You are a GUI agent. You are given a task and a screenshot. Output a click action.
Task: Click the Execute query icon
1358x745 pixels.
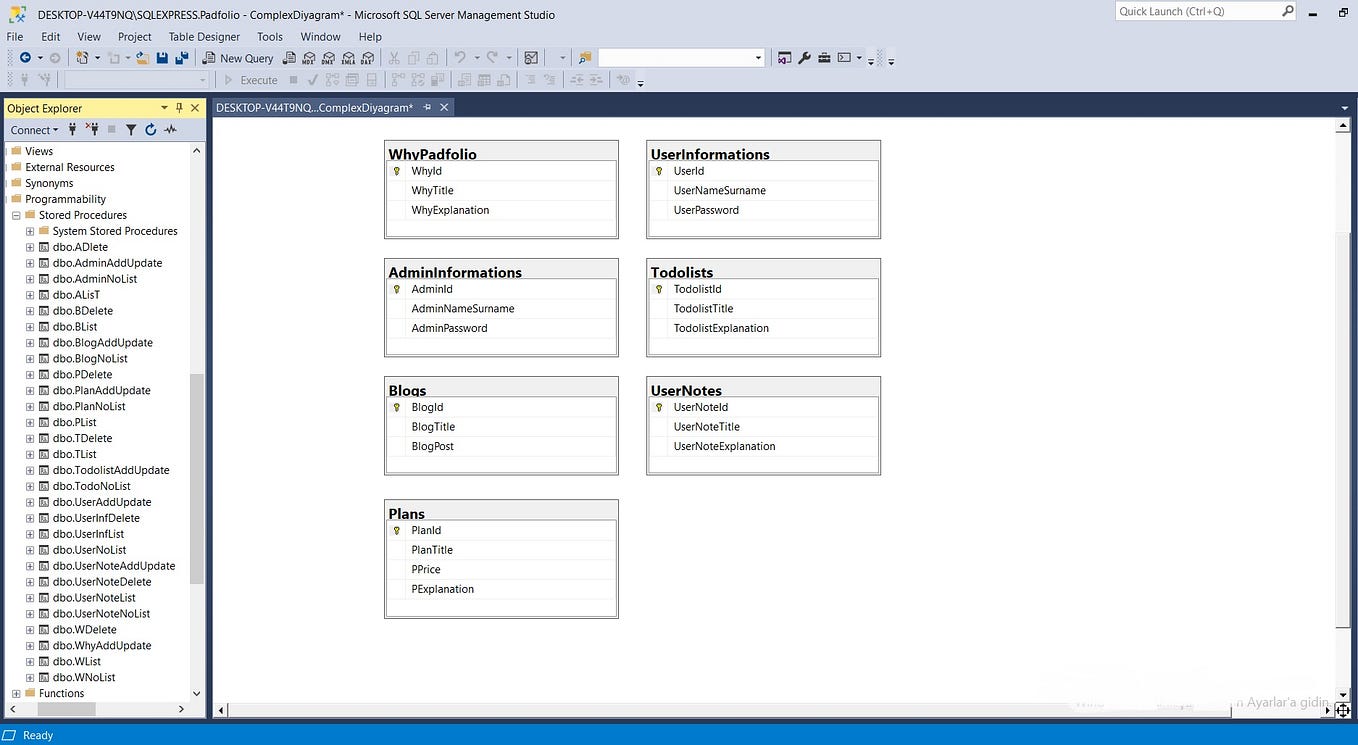pos(250,80)
